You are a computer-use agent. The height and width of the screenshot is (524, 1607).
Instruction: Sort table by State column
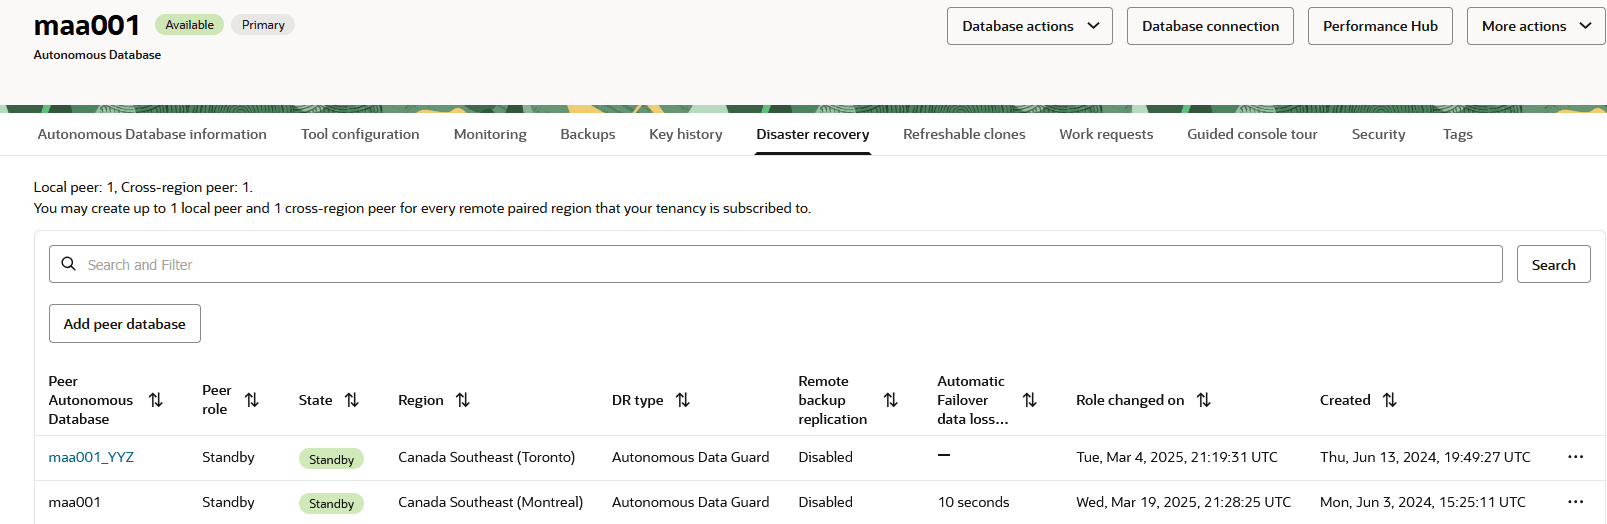point(352,400)
